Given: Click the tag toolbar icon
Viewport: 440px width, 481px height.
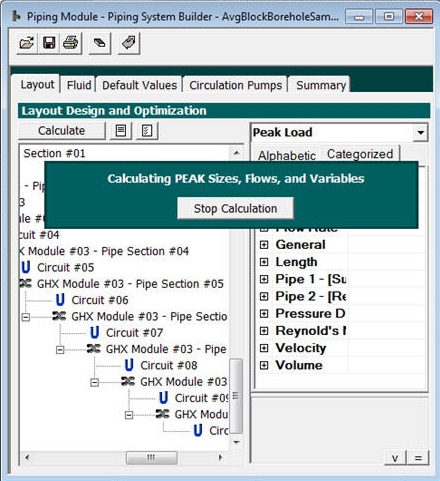Looking at the screenshot, I should point(129,43).
